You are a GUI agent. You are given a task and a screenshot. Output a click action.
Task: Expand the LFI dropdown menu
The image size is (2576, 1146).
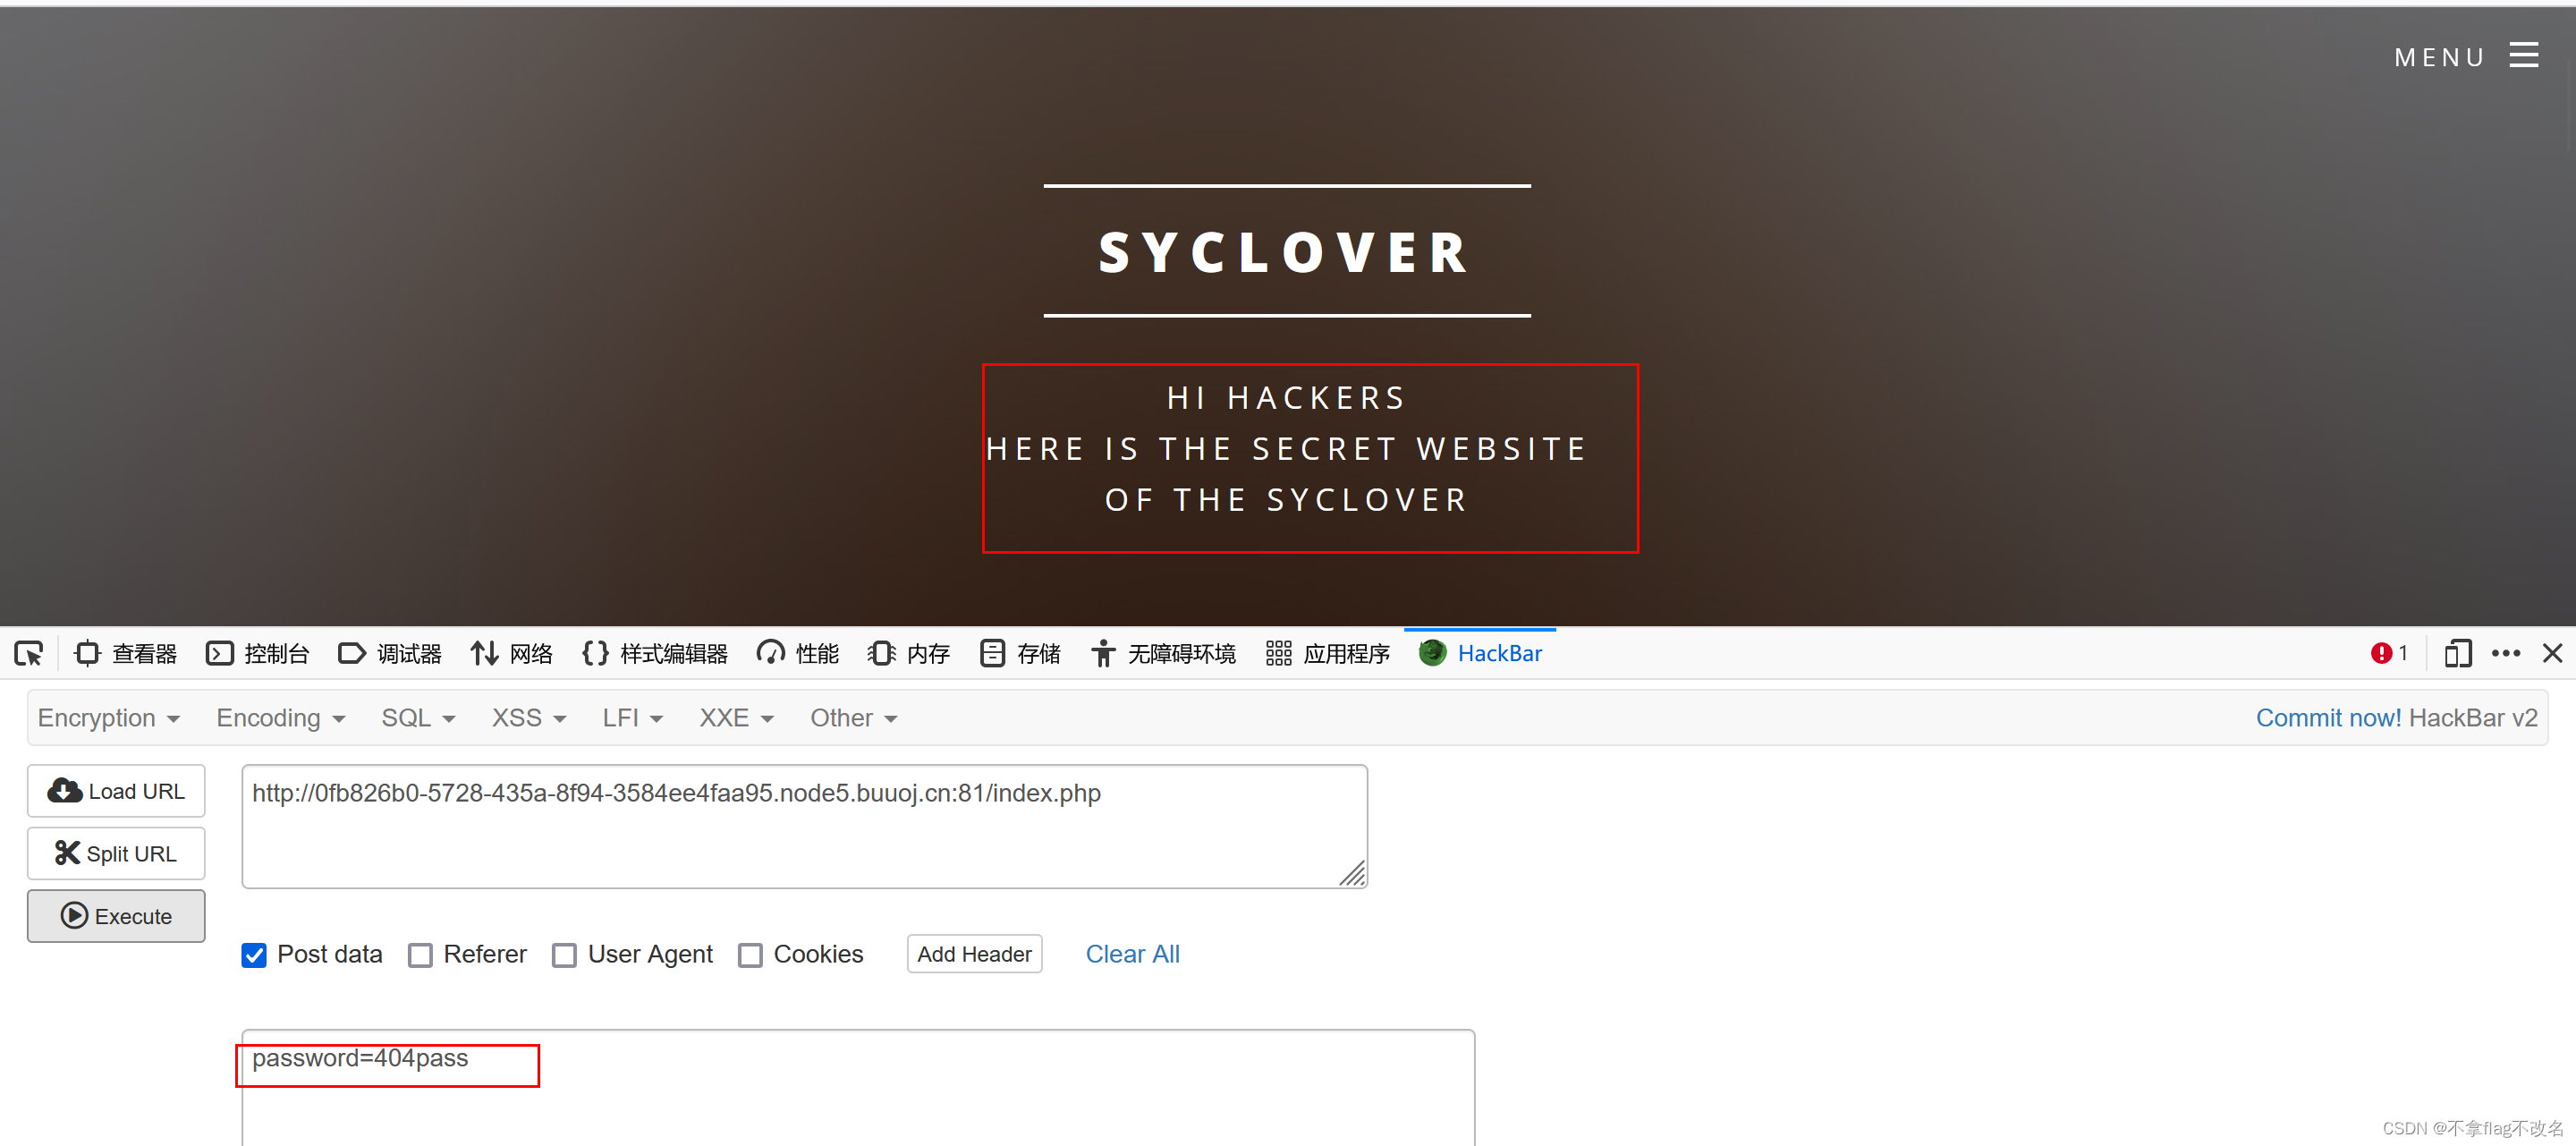tap(632, 718)
